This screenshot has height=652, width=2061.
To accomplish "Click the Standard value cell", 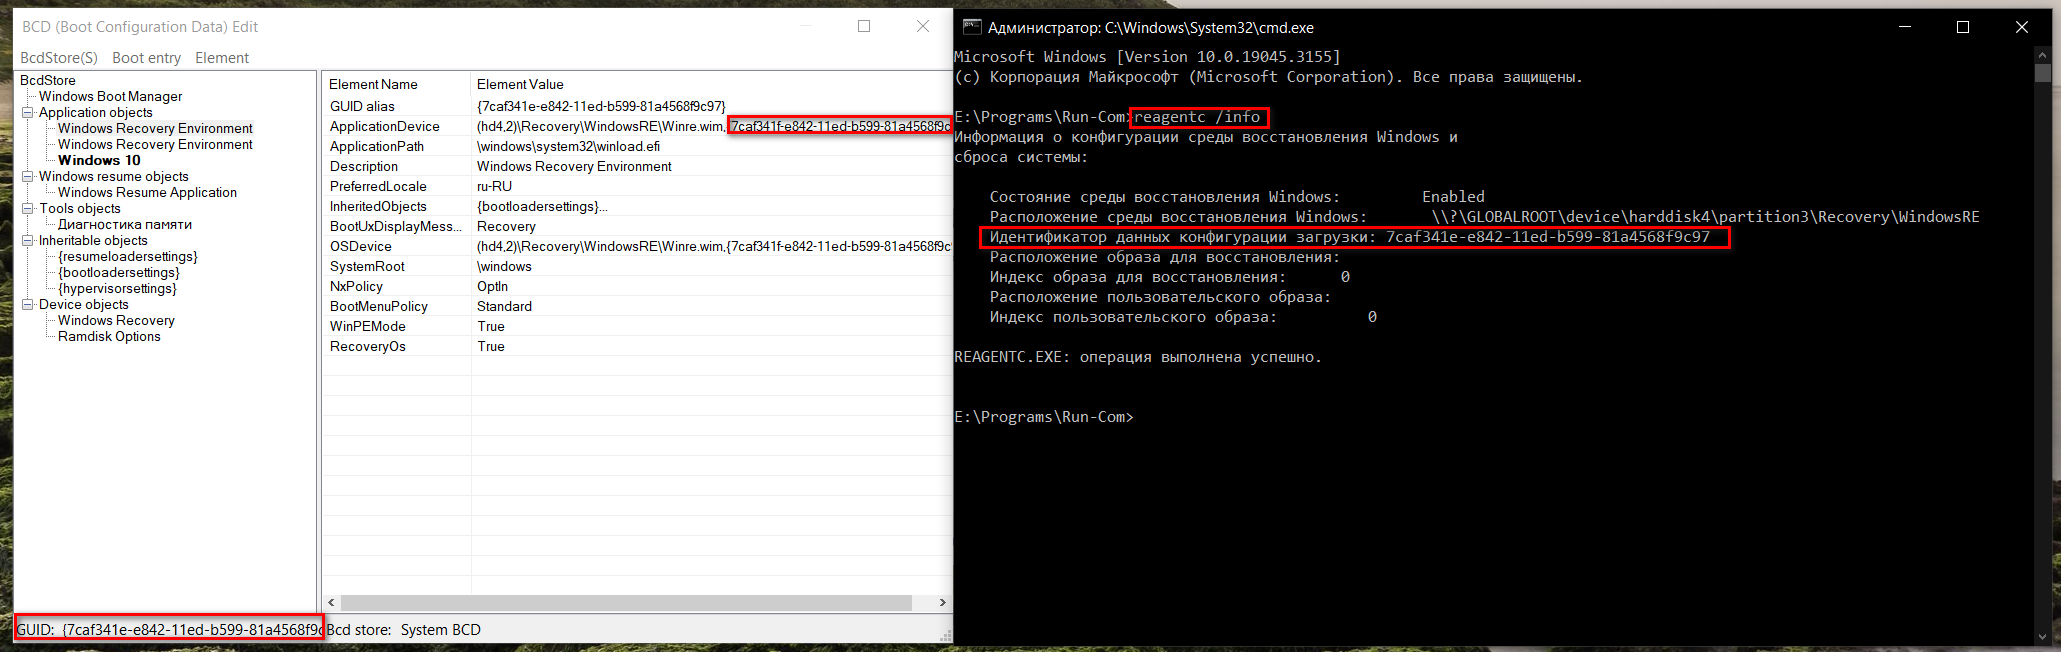I will tap(504, 306).
